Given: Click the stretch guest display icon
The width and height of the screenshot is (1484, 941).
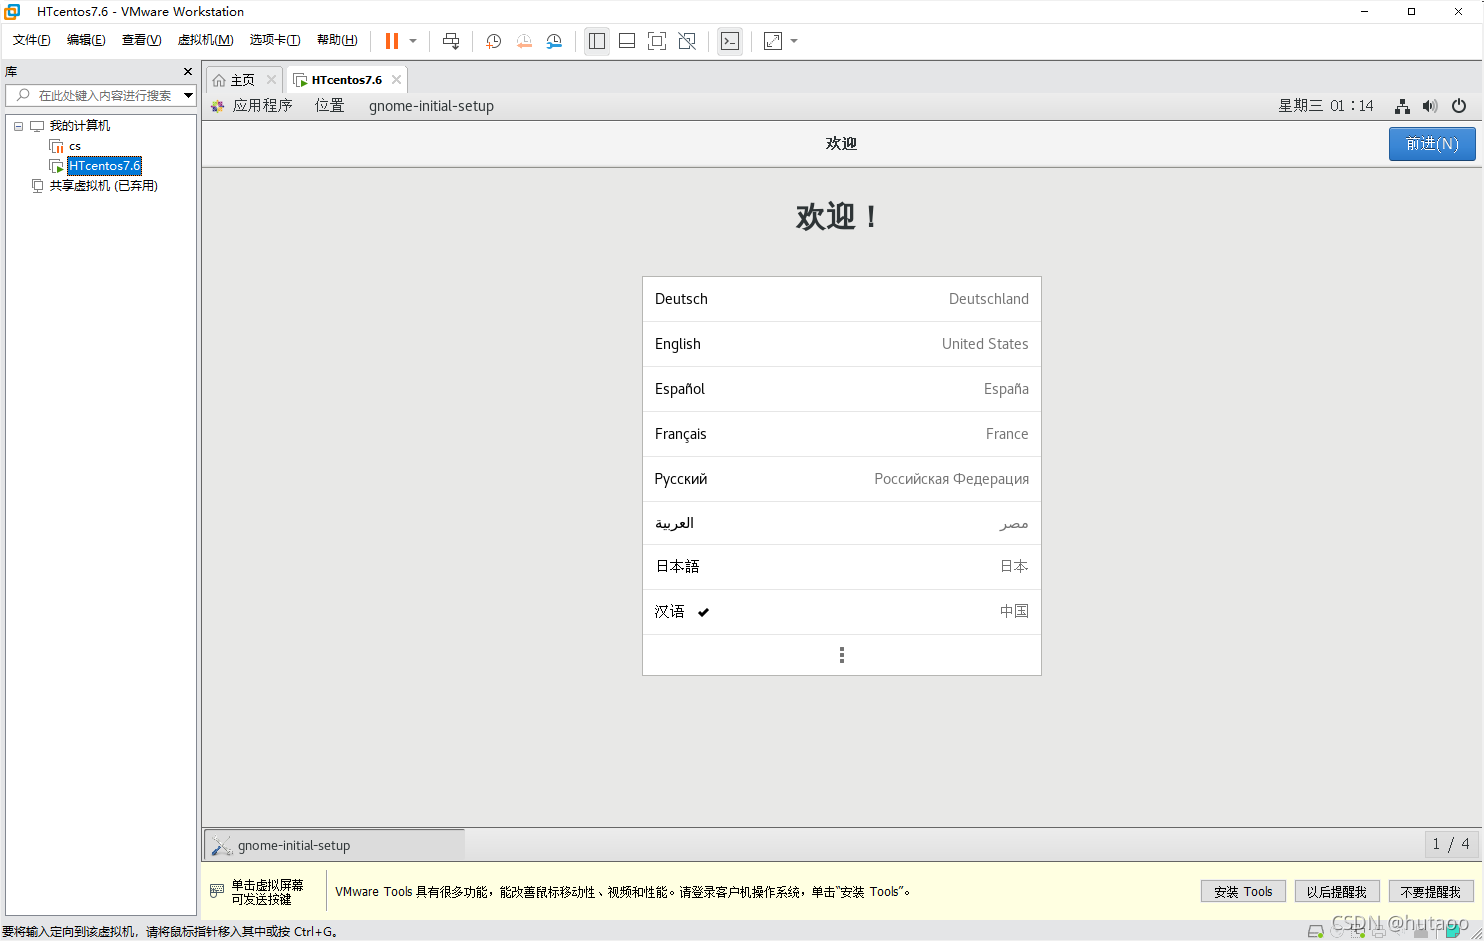Looking at the screenshot, I should pyautogui.click(x=773, y=41).
